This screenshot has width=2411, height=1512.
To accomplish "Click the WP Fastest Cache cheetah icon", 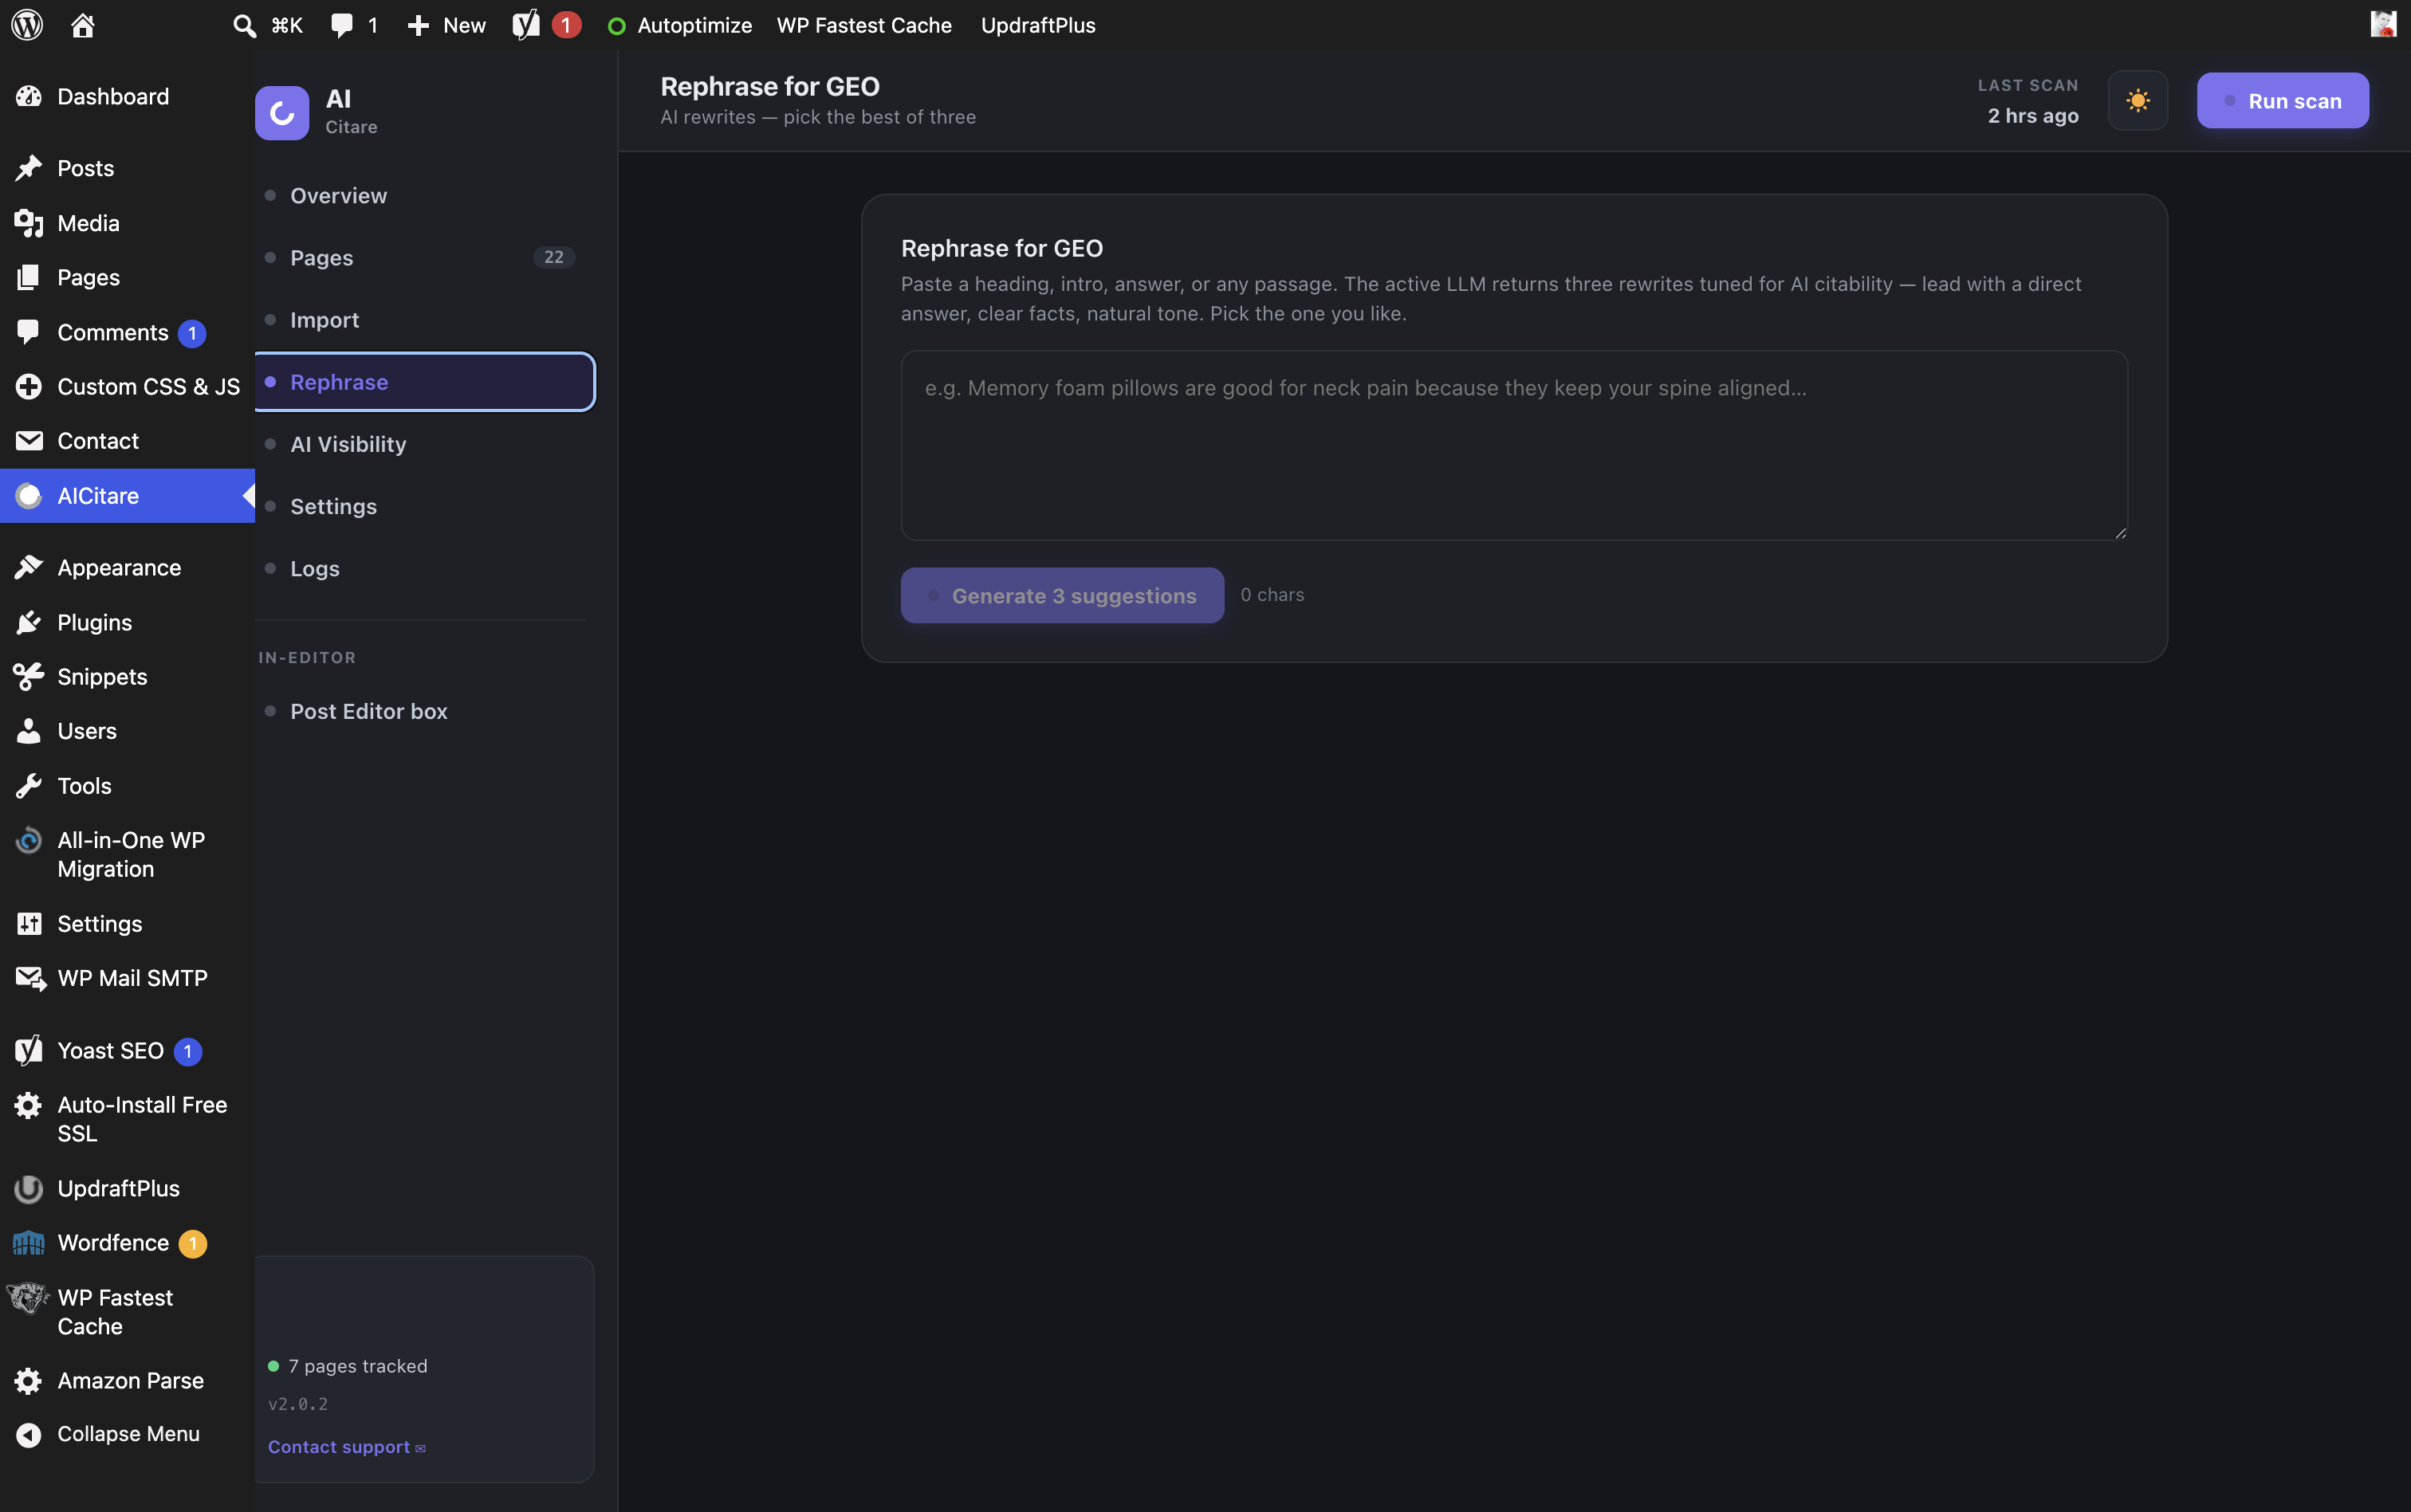I will (28, 1298).
